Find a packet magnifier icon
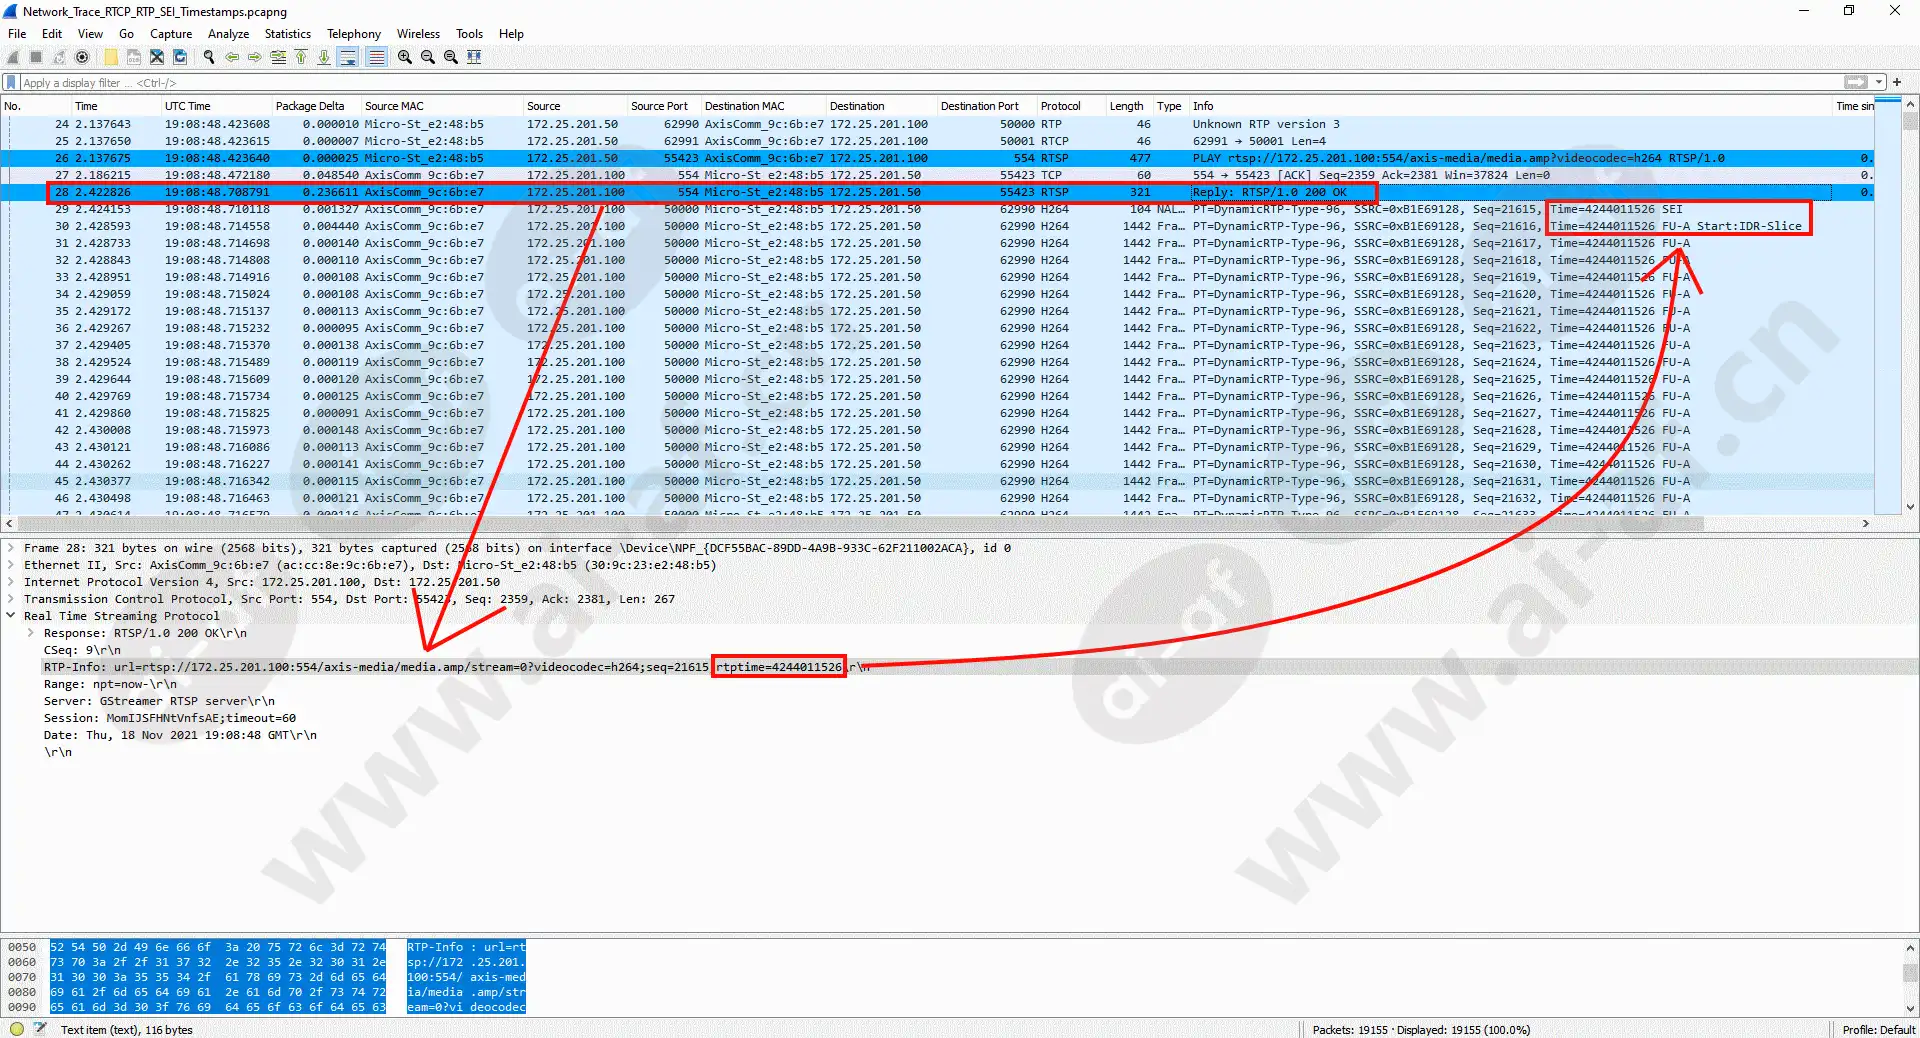 tap(209, 57)
